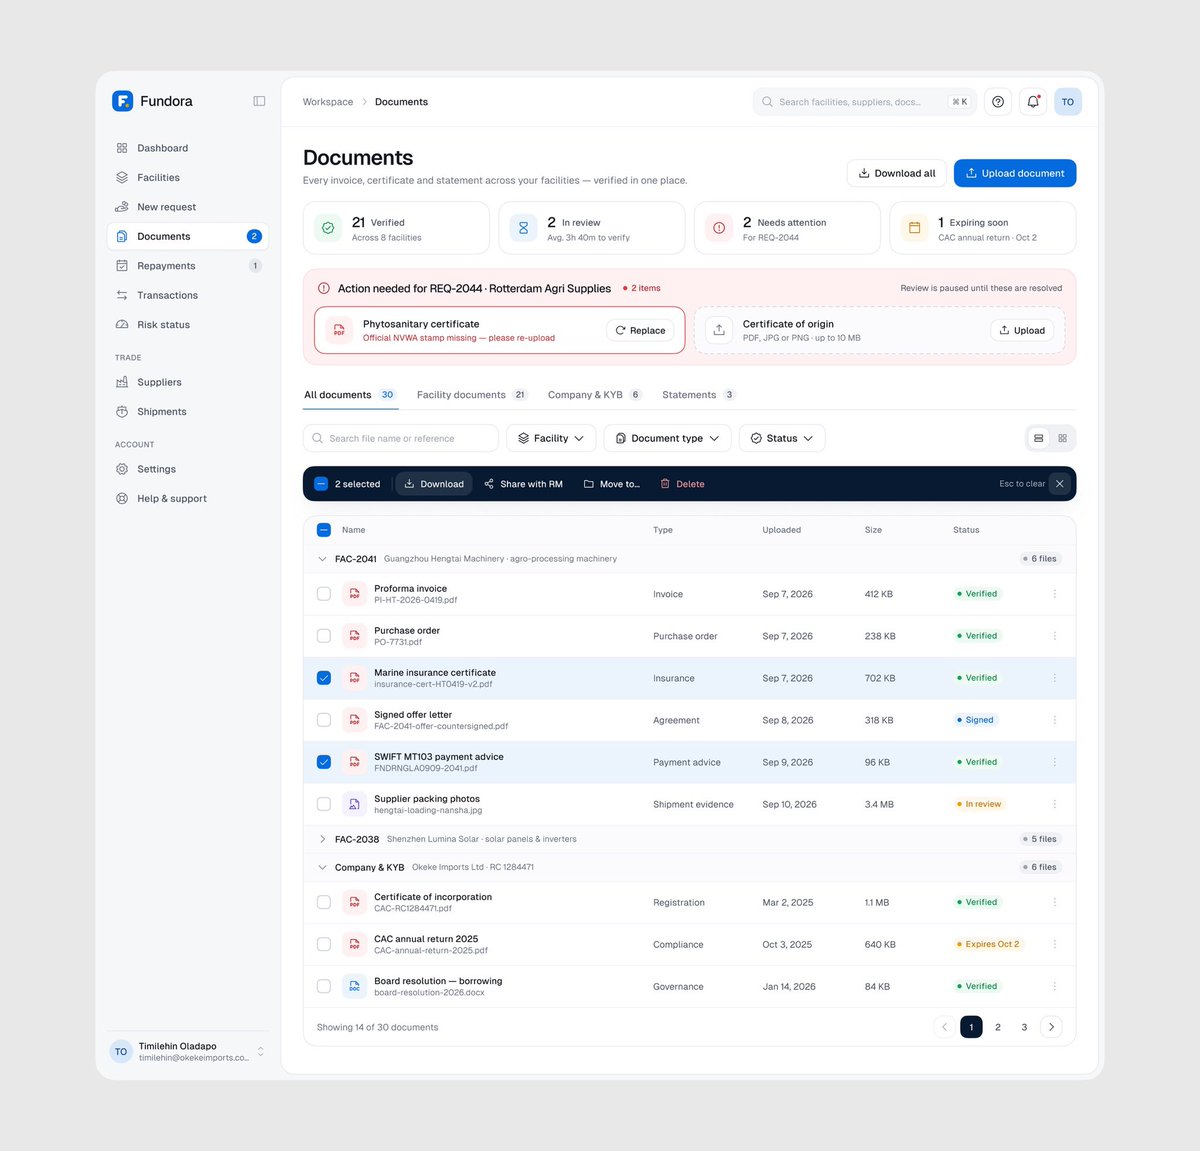Open row menu for Proforma invoice

[1054, 594]
